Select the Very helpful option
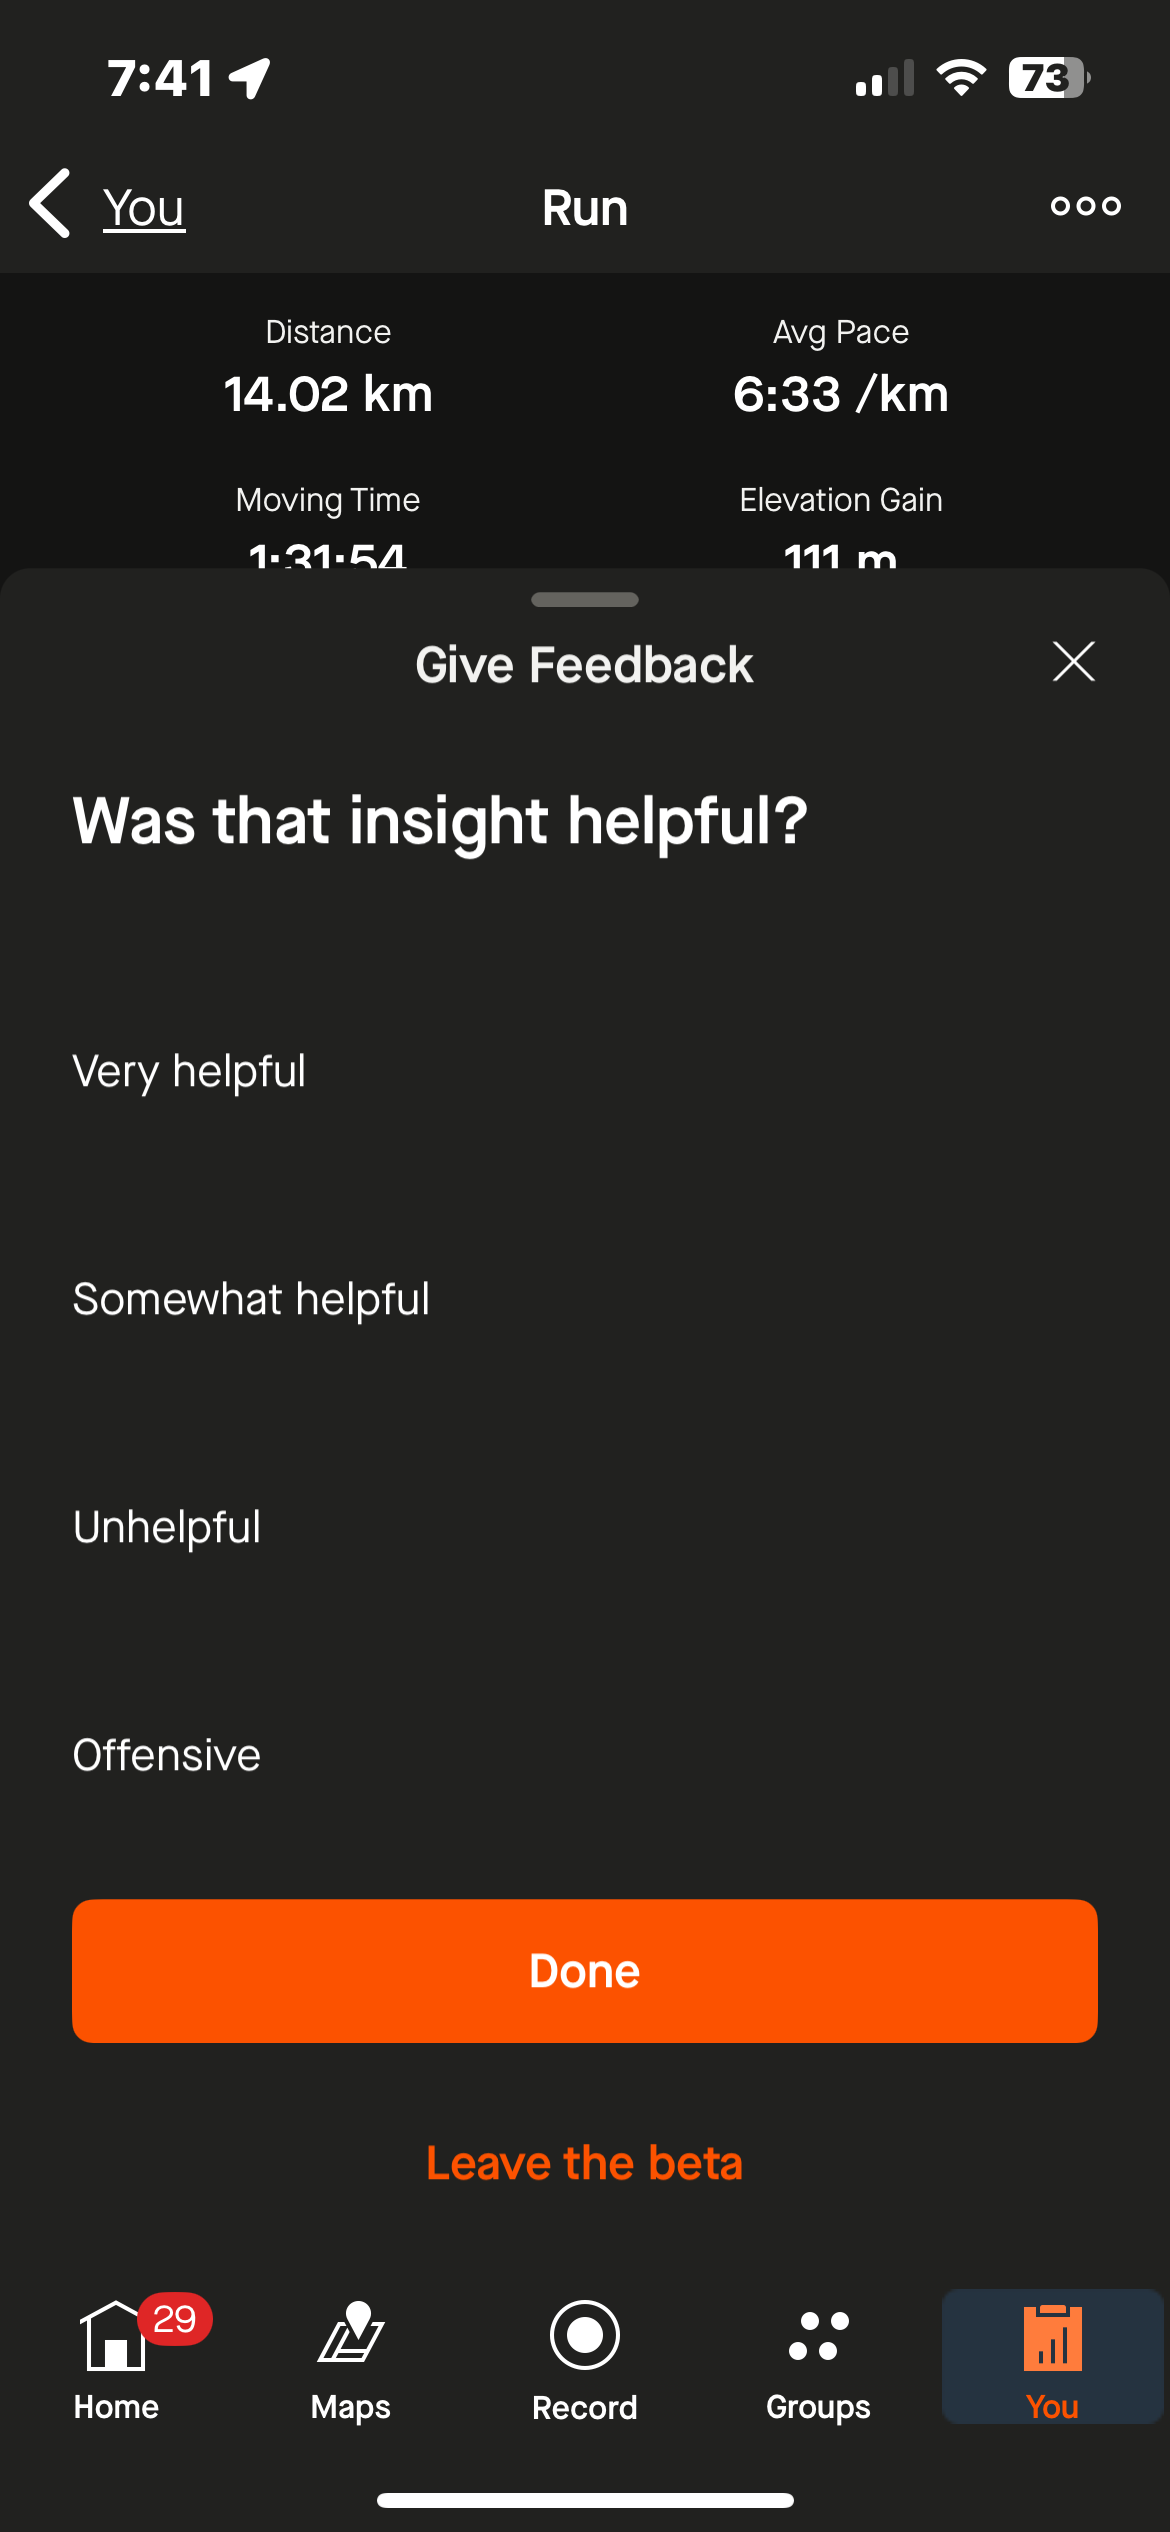This screenshot has height=2532, width=1170. coord(189,1071)
